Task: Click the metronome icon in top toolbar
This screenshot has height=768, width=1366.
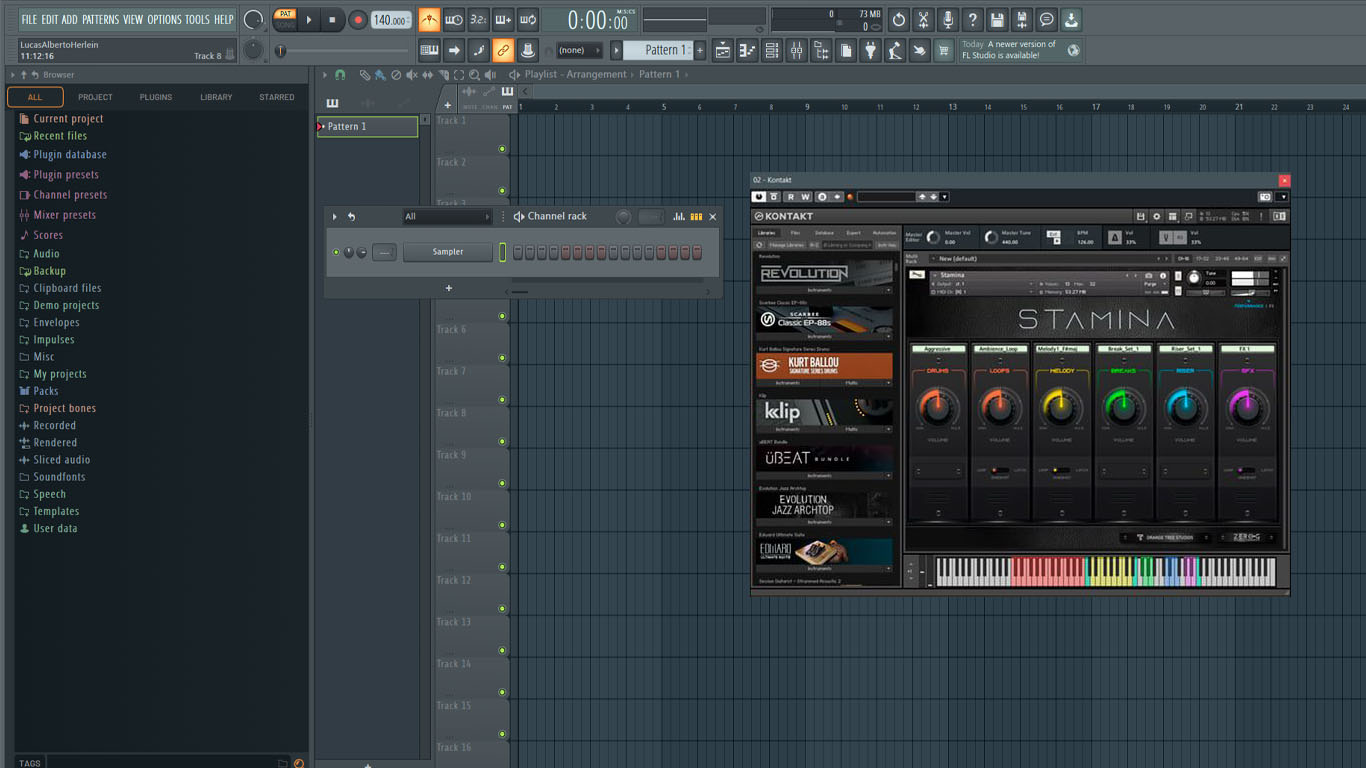Action: (x=429, y=19)
